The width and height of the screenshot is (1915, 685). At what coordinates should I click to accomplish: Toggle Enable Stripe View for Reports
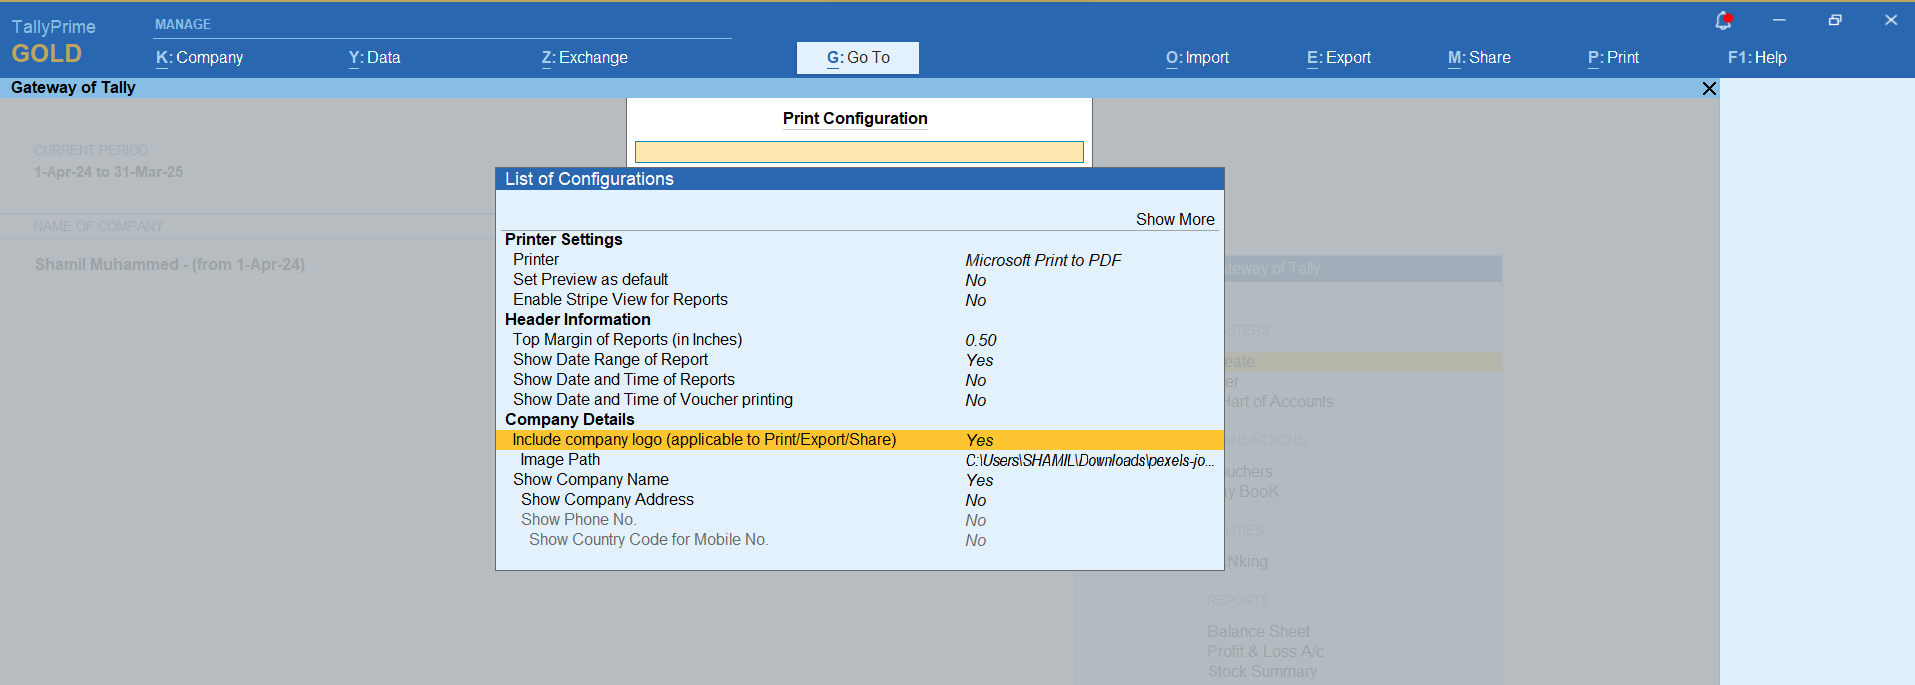click(620, 300)
